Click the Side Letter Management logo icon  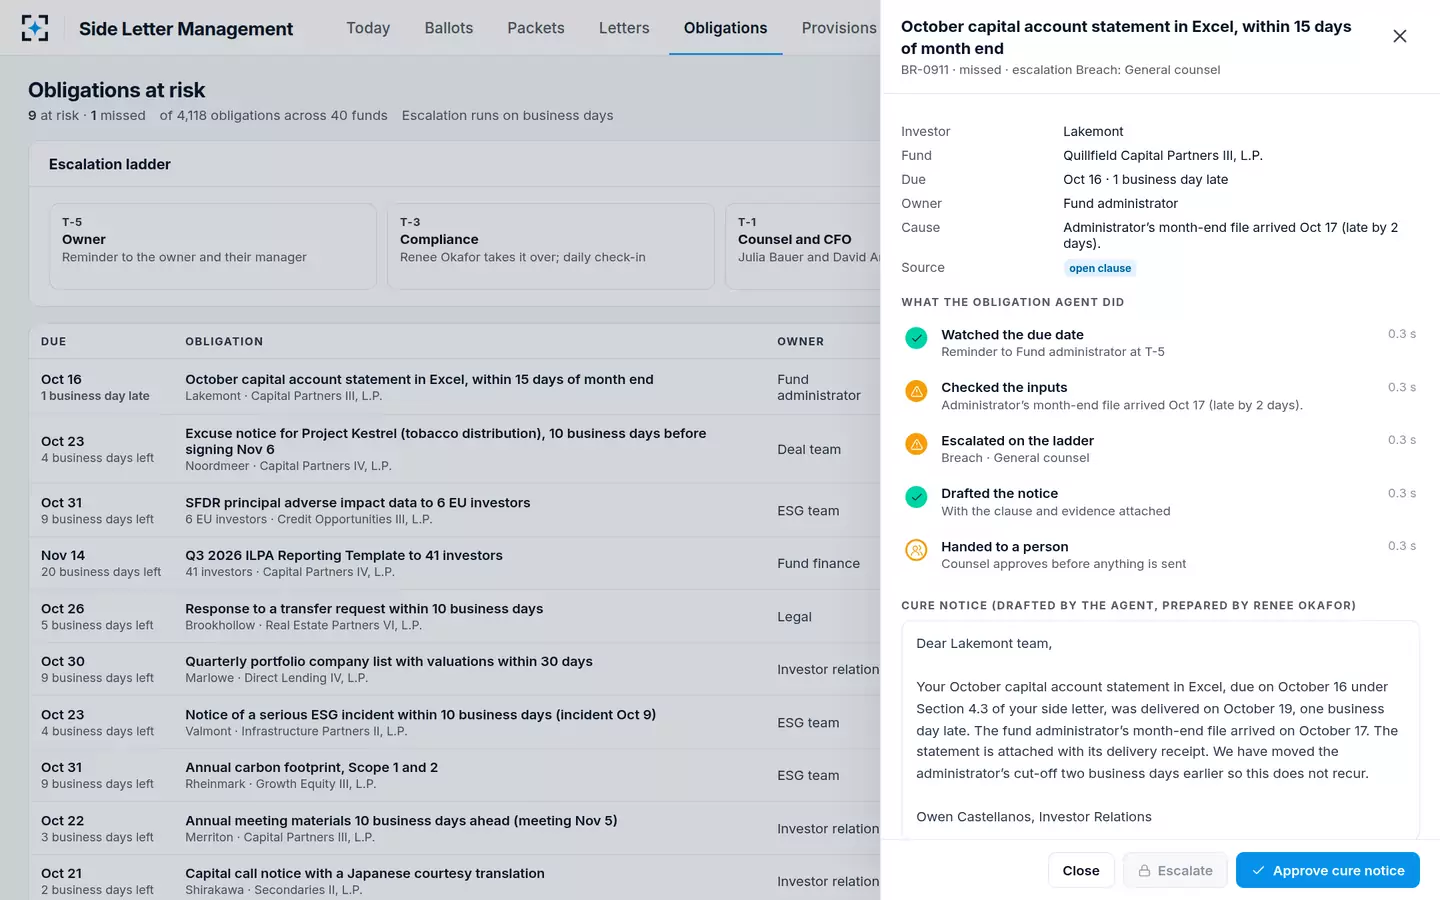tap(35, 28)
